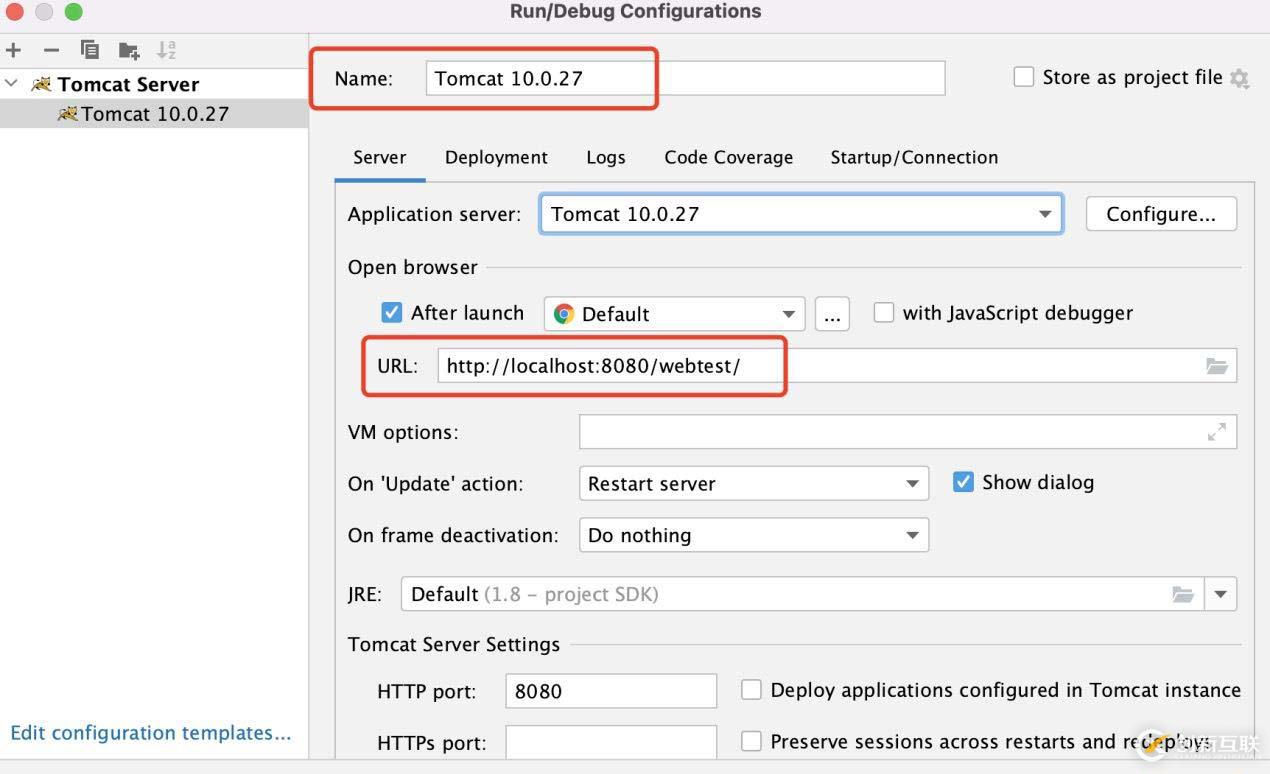
Task: Expand the VM options field
Action: 1217,432
